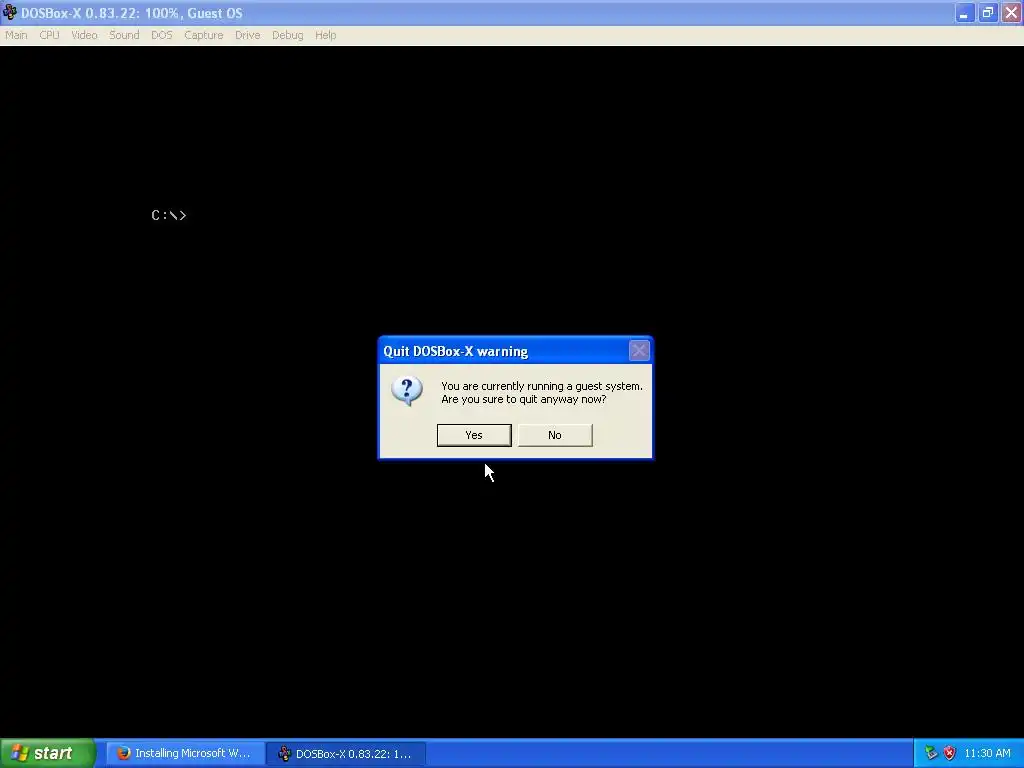Click the network connection tray icon
This screenshot has height=768, width=1024.
(931, 753)
